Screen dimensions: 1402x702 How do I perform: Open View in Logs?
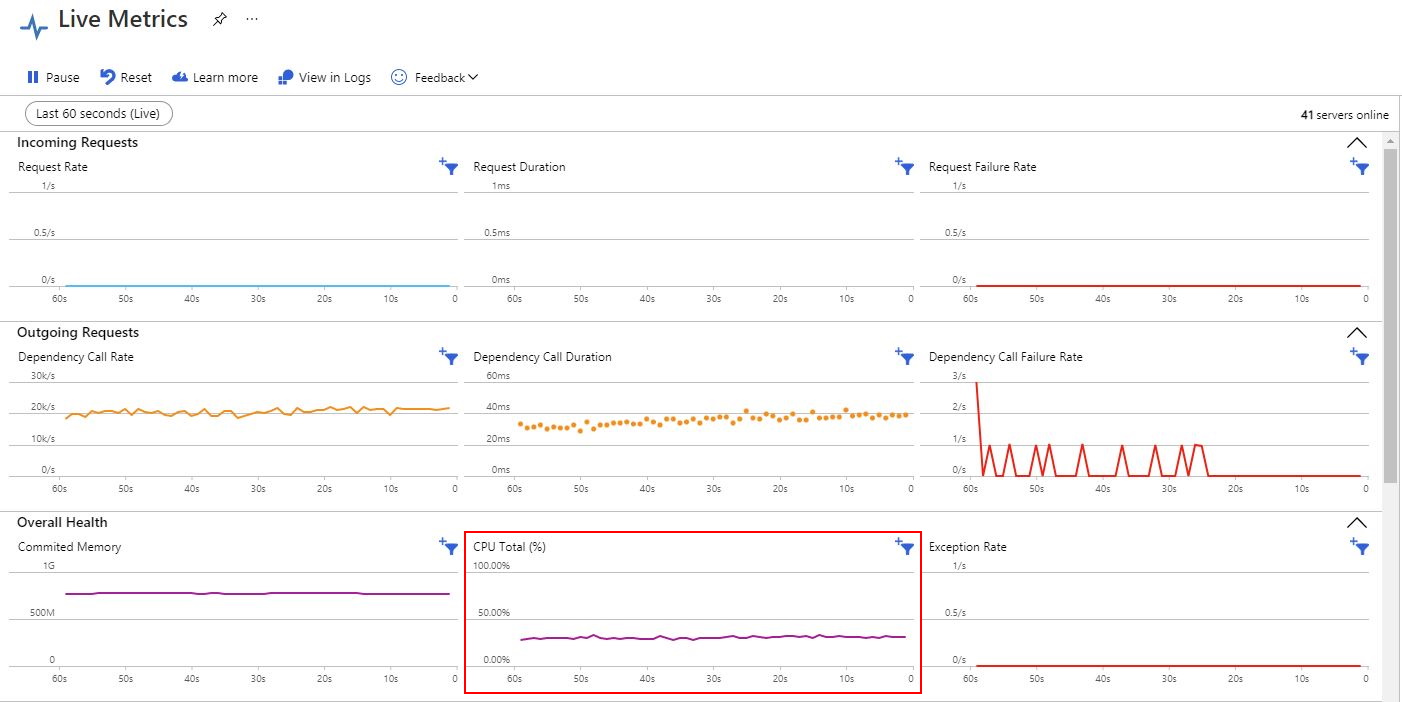click(324, 77)
